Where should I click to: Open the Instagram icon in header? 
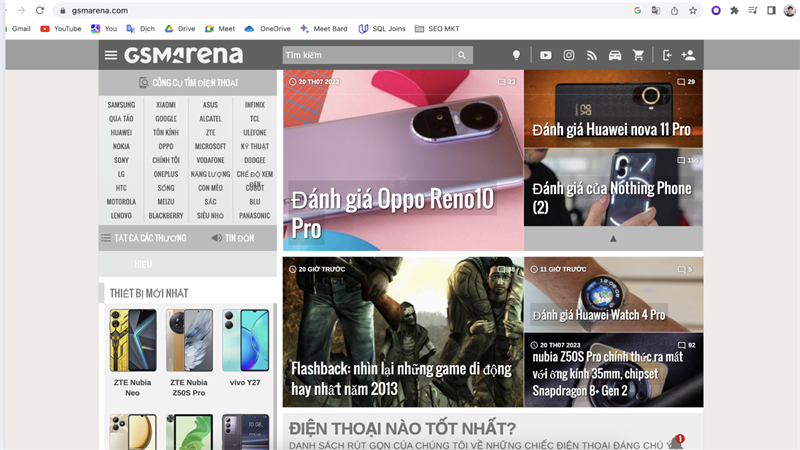pyautogui.click(x=569, y=55)
